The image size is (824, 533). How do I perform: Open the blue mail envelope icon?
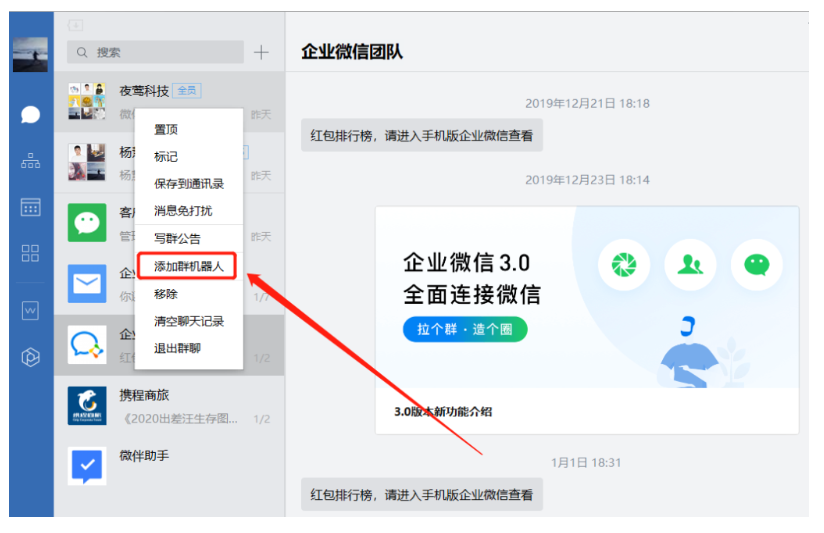pos(87,284)
